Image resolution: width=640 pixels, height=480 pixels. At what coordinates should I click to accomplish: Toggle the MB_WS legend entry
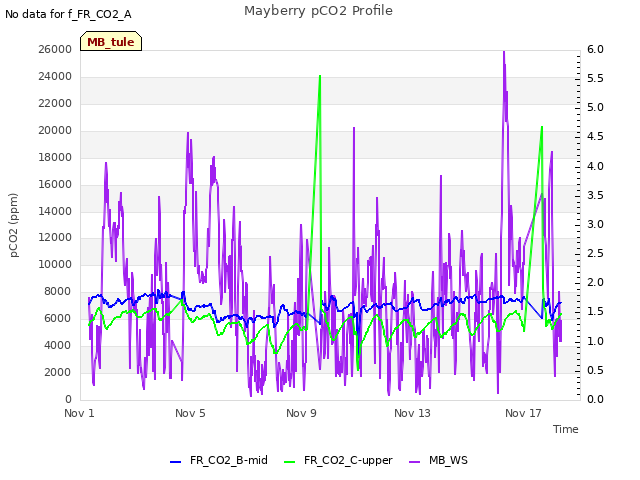pyautogui.click(x=438, y=460)
